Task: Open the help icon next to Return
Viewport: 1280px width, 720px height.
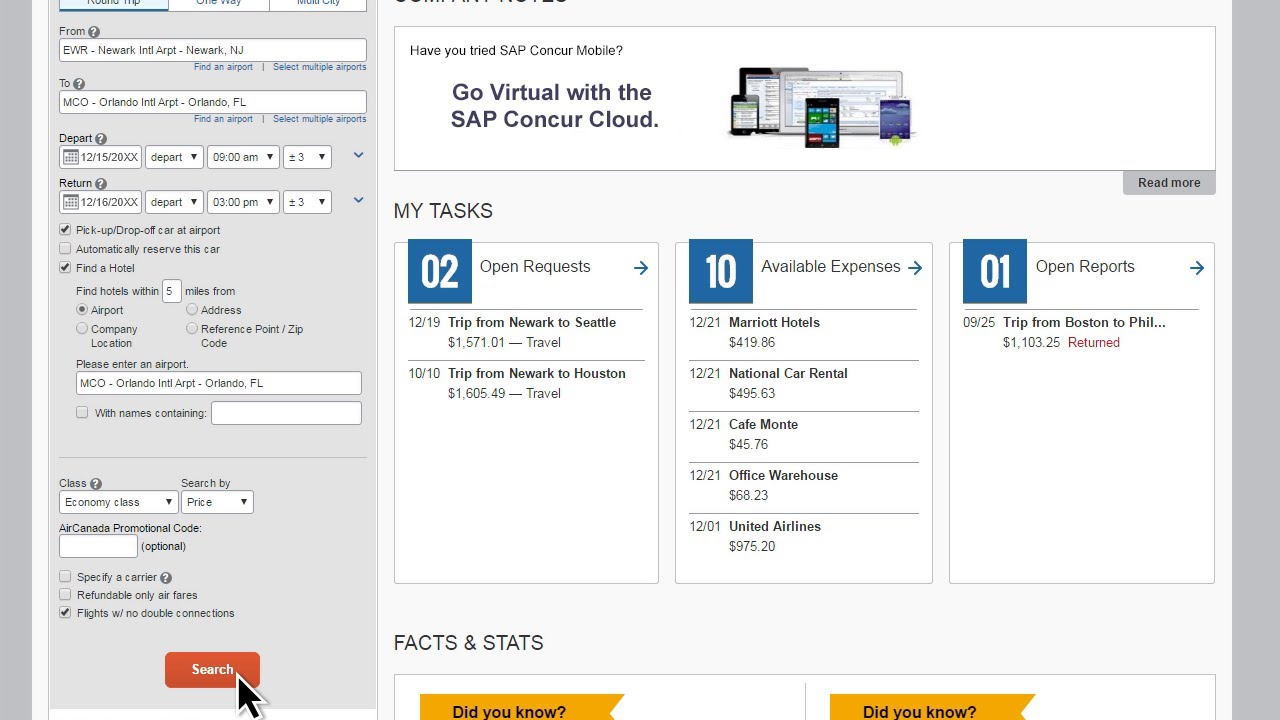Action: (x=100, y=184)
